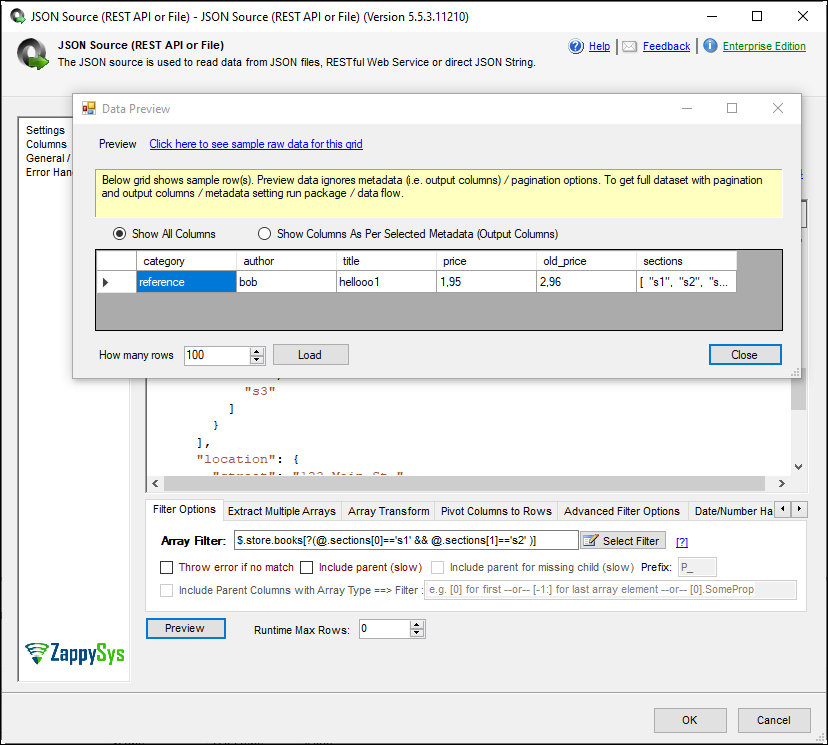Click the old_price column header
Screen dimensions: 828x745
586,261
